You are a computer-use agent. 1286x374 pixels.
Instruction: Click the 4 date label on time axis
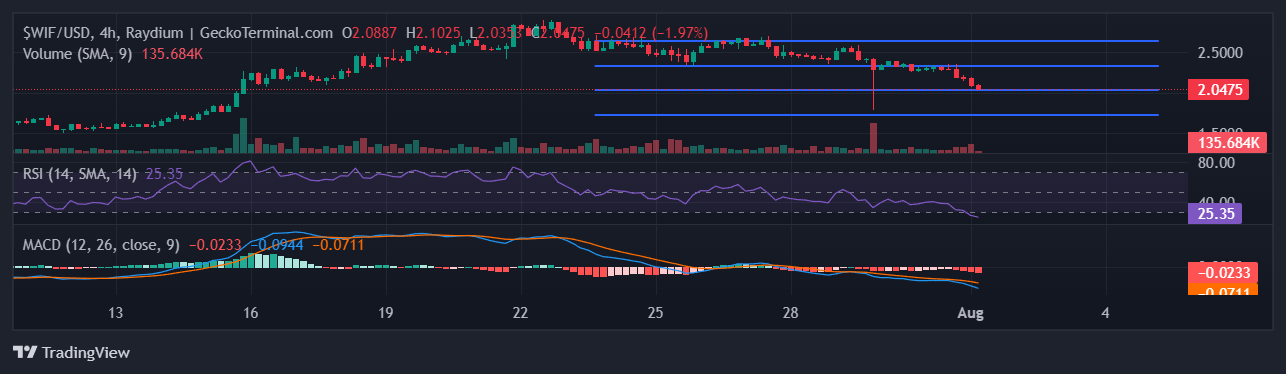click(x=1105, y=313)
